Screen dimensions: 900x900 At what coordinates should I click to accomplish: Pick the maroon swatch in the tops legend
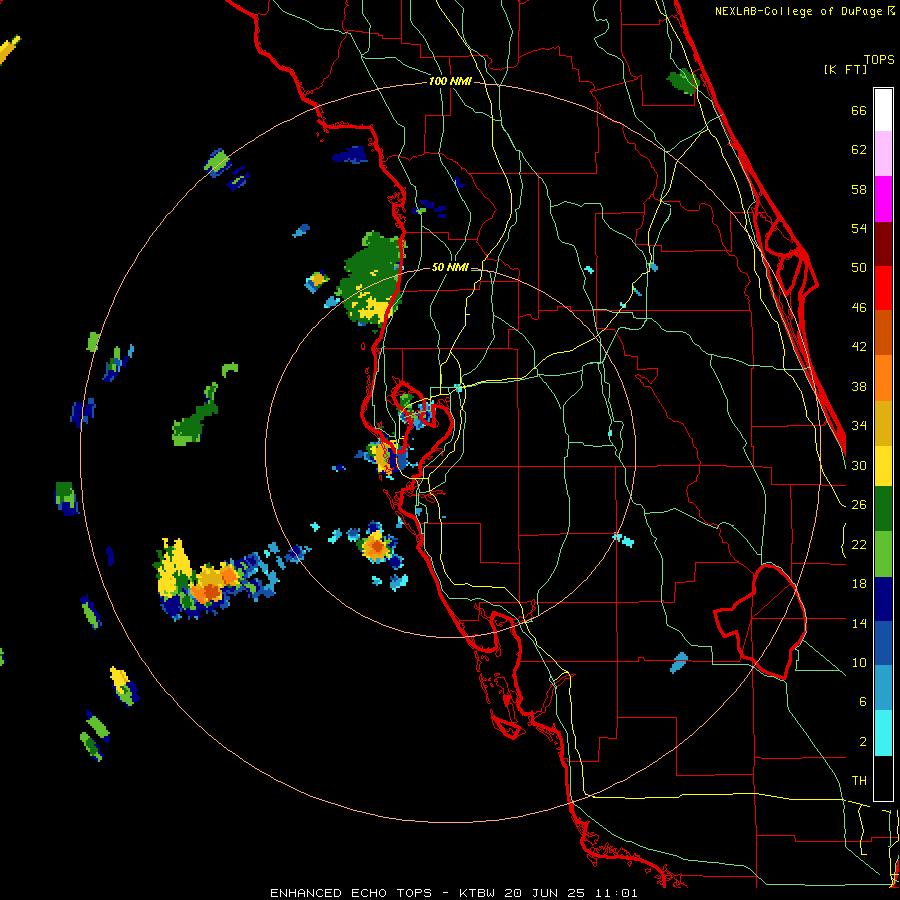click(883, 244)
